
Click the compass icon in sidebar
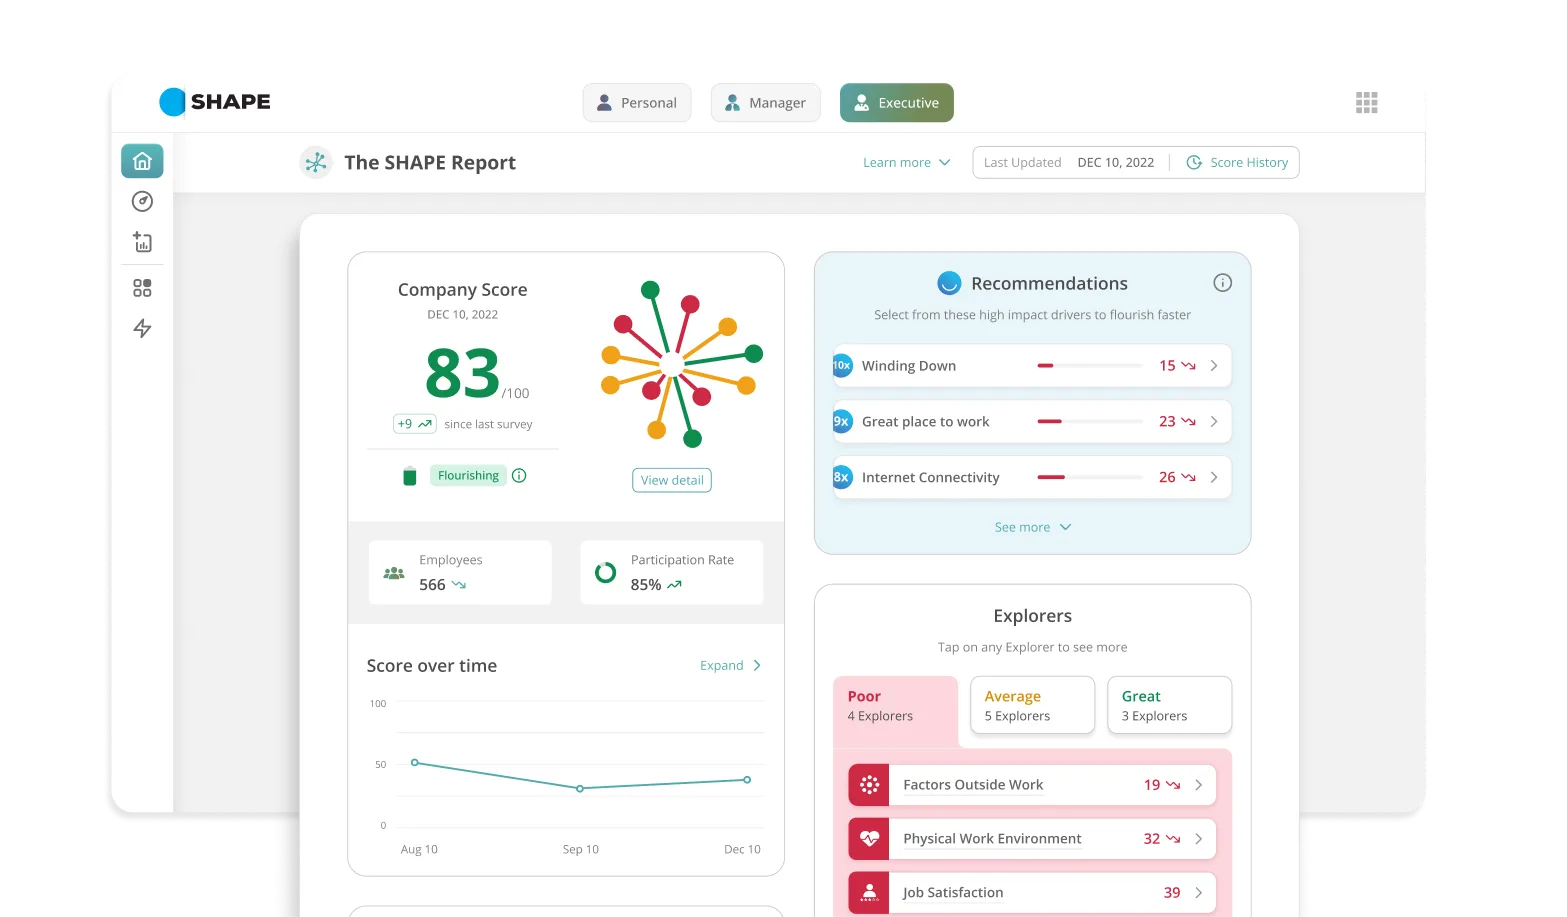click(x=142, y=202)
